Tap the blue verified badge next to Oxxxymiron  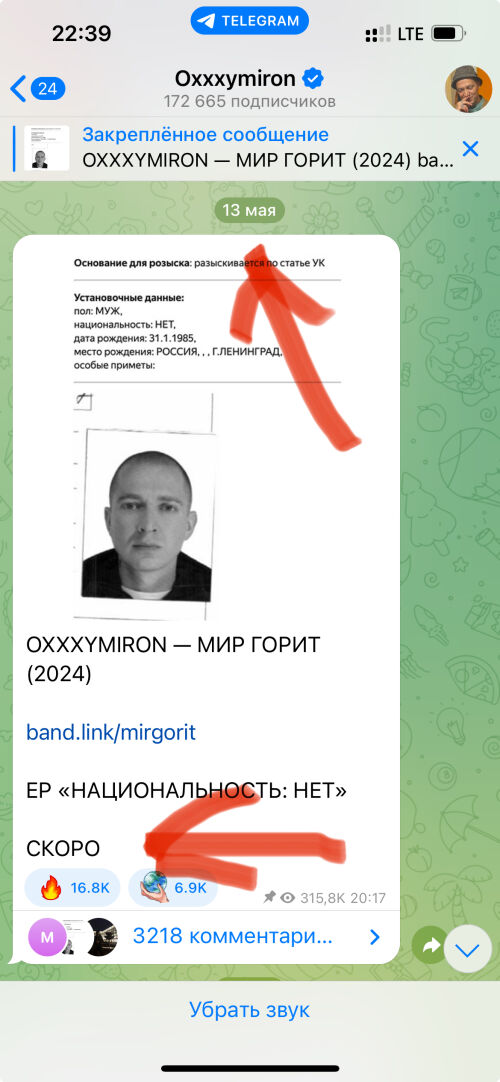[314, 78]
